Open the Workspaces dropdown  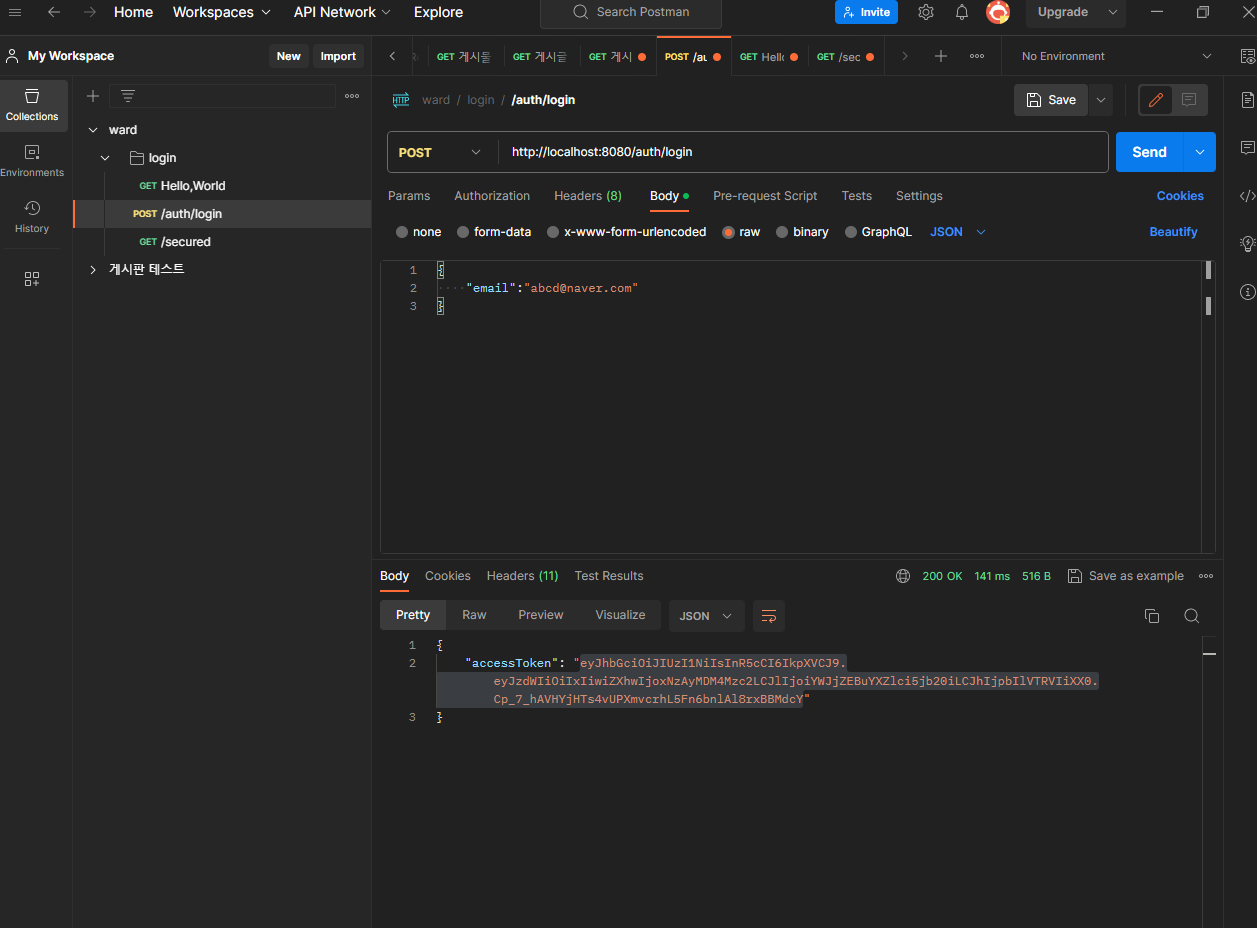click(222, 12)
